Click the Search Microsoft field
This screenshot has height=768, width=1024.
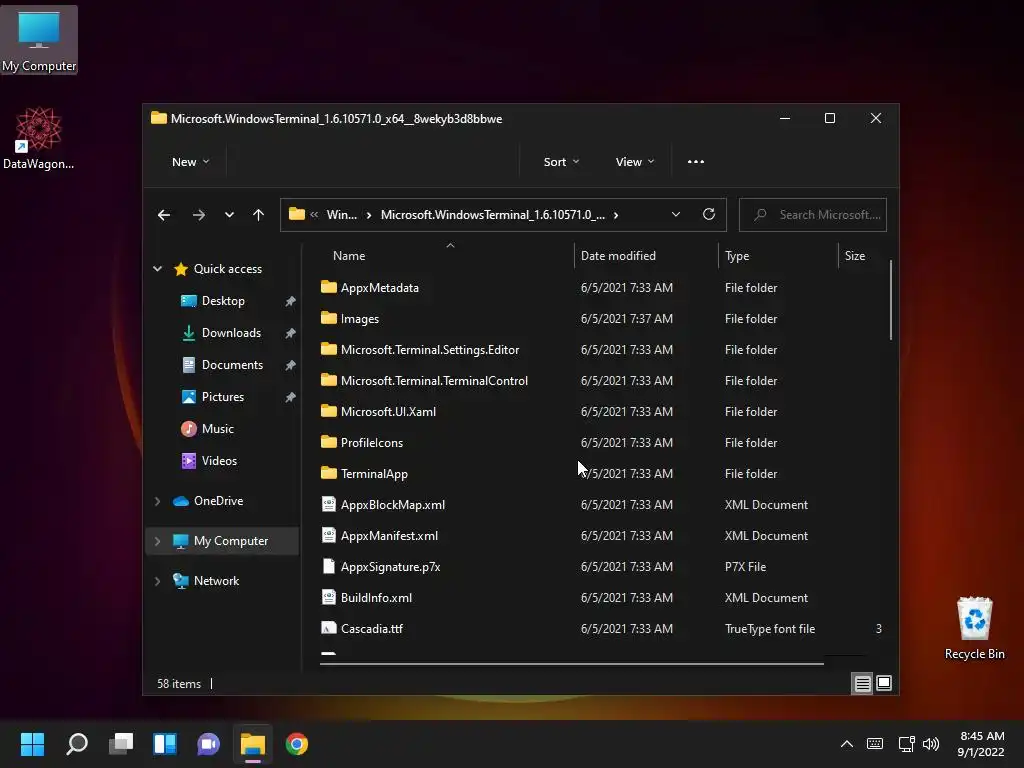click(x=812, y=215)
